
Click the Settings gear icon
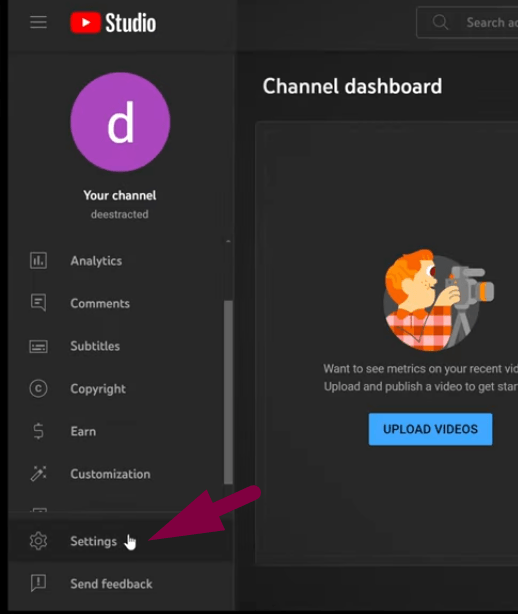click(x=38, y=541)
